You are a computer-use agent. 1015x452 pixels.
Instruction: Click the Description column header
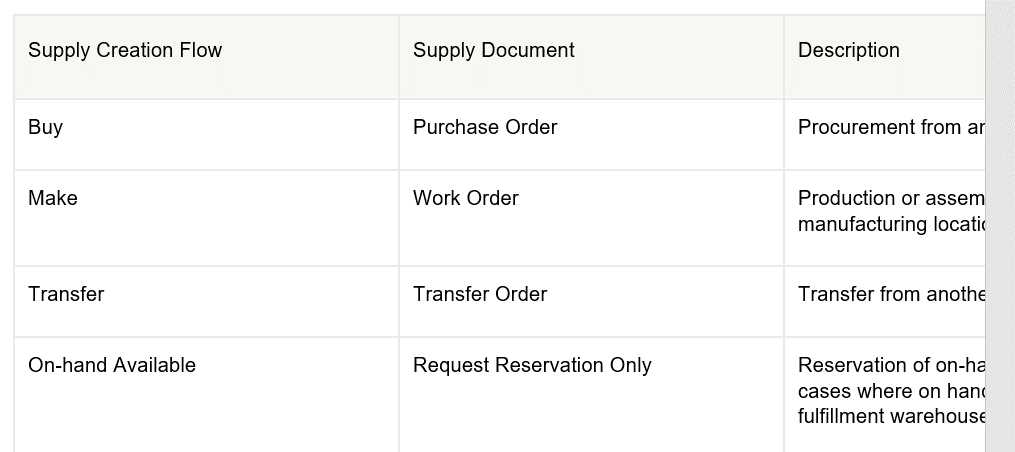(x=849, y=51)
